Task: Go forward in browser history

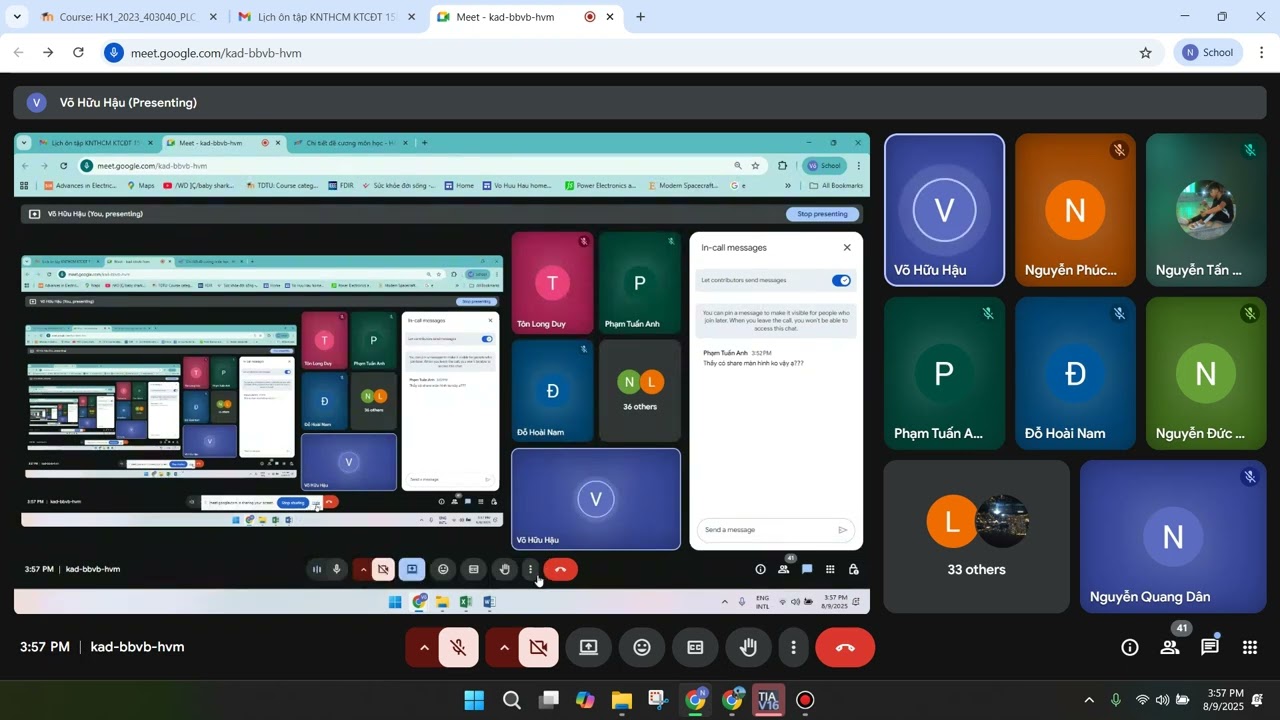Action: (x=48, y=53)
